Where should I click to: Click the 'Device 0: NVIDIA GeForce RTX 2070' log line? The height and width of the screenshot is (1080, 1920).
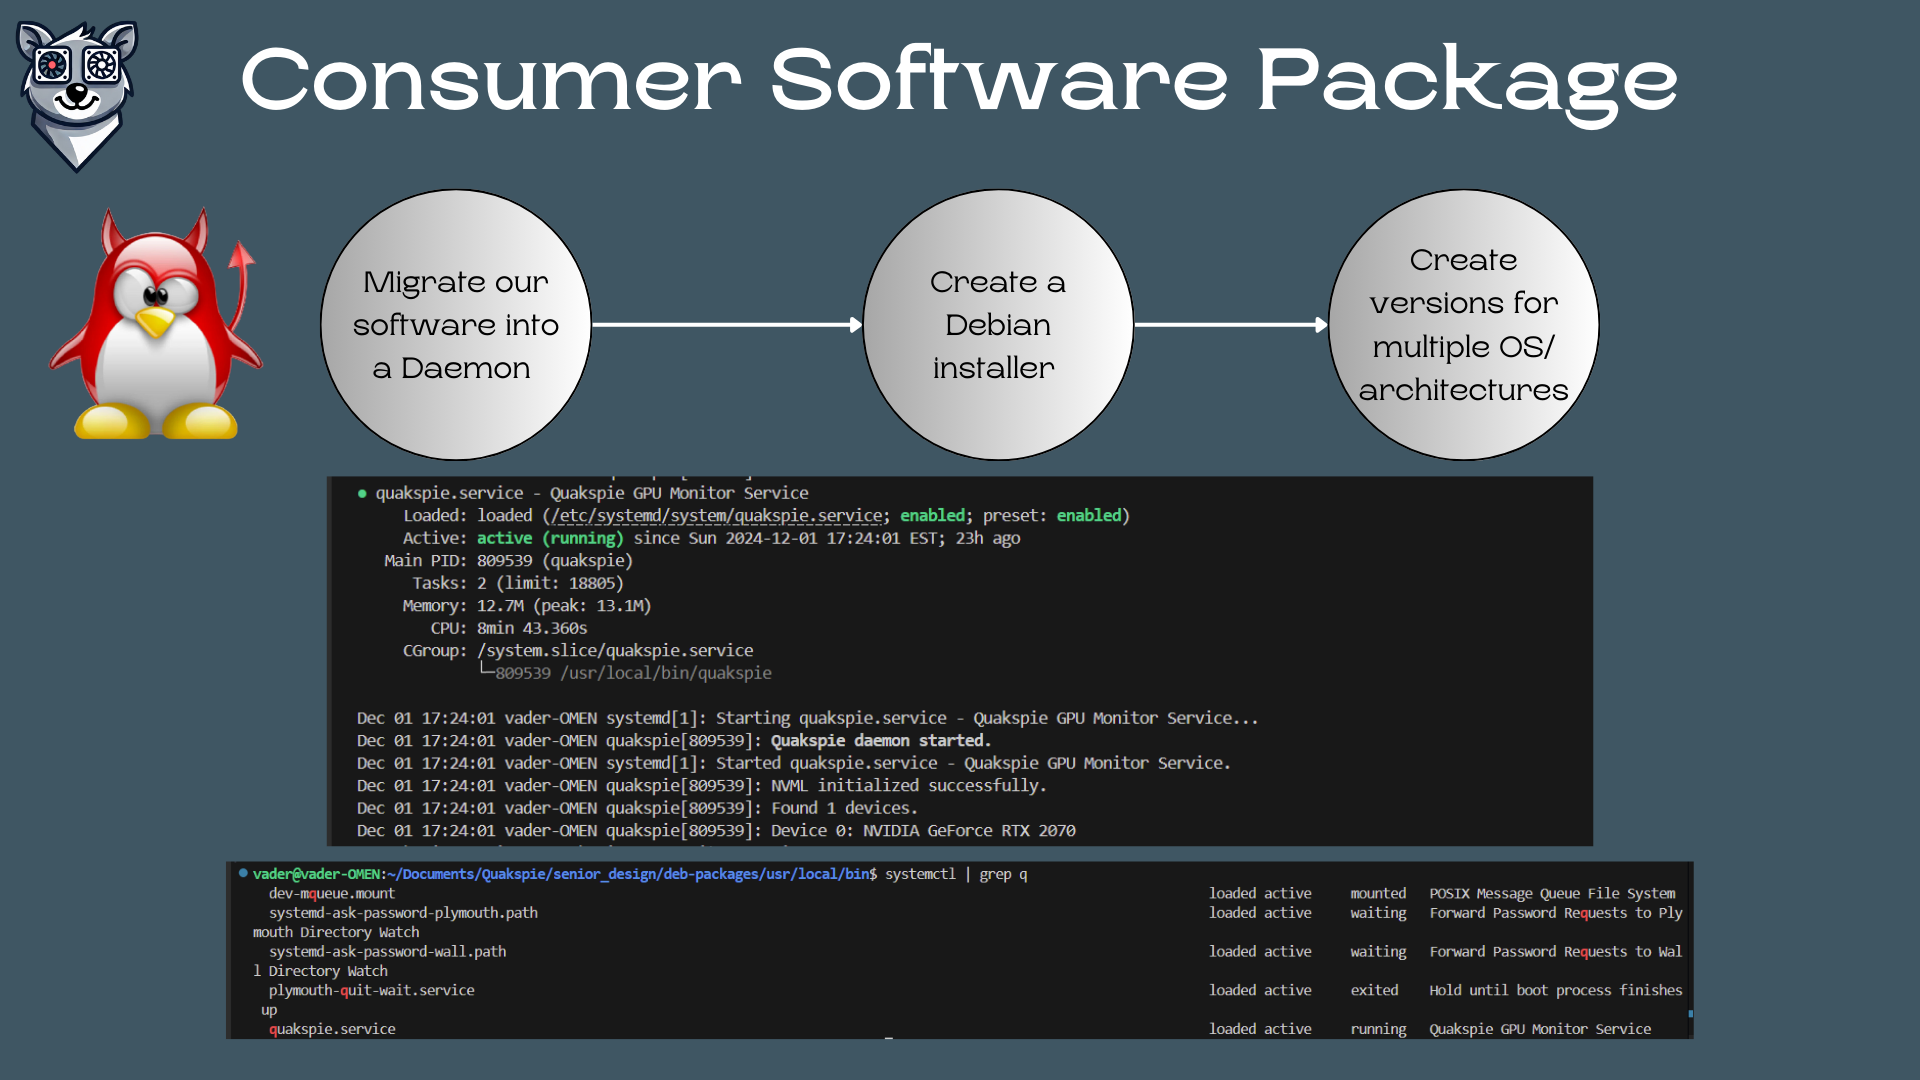(922, 831)
